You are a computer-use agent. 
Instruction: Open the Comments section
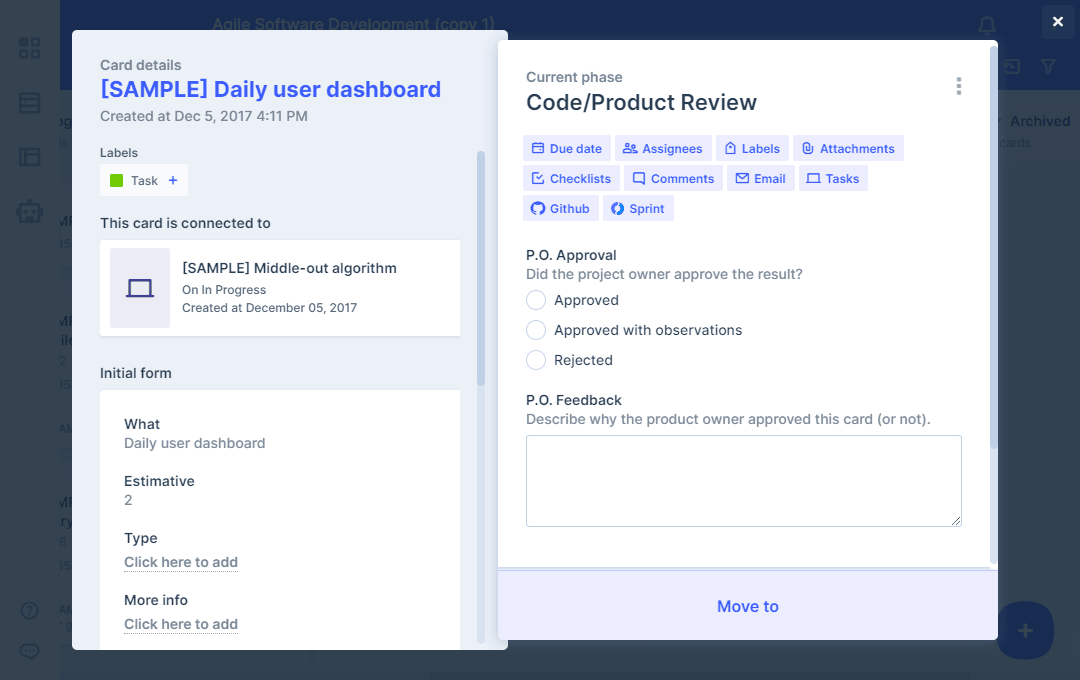pyautogui.click(x=673, y=179)
